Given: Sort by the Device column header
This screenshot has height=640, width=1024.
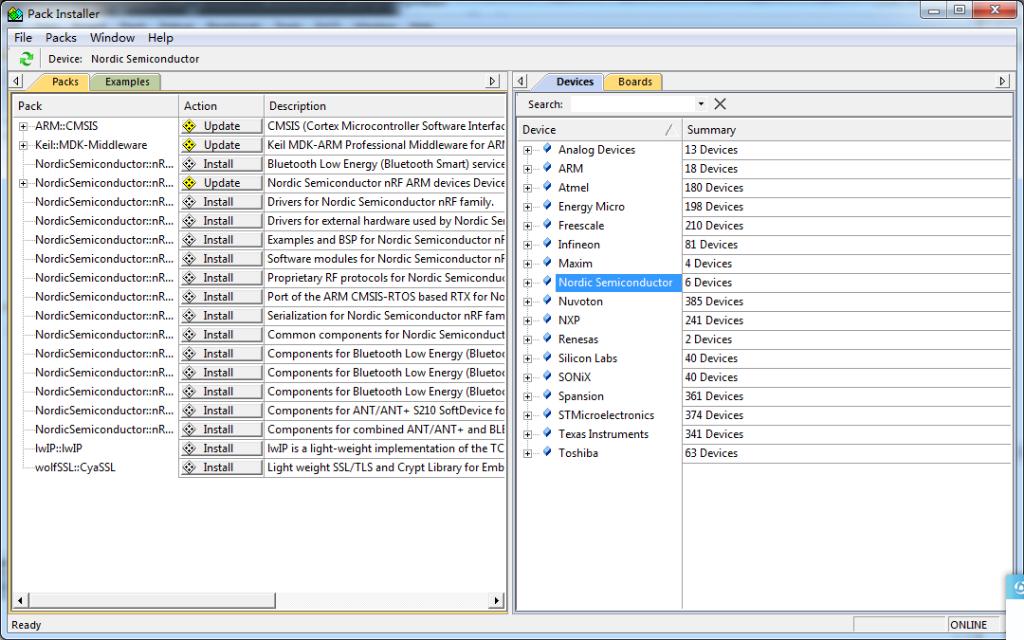Looking at the screenshot, I should (x=599, y=130).
